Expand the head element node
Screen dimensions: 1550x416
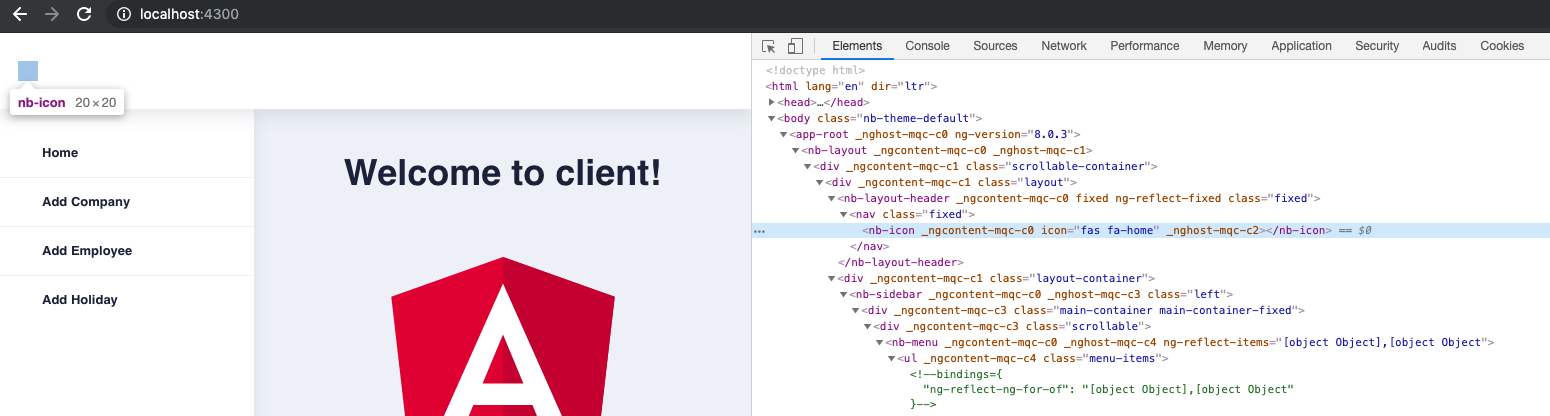[x=772, y=102]
